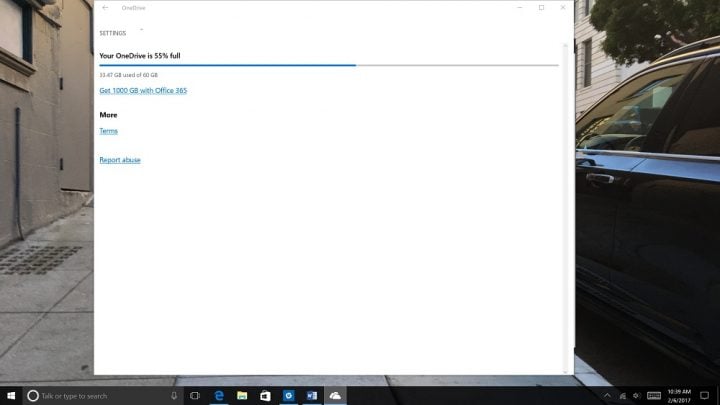The height and width of the screenshot is (405, 720).
Task: Open Word from the taskbar
Action: [312, 396]
